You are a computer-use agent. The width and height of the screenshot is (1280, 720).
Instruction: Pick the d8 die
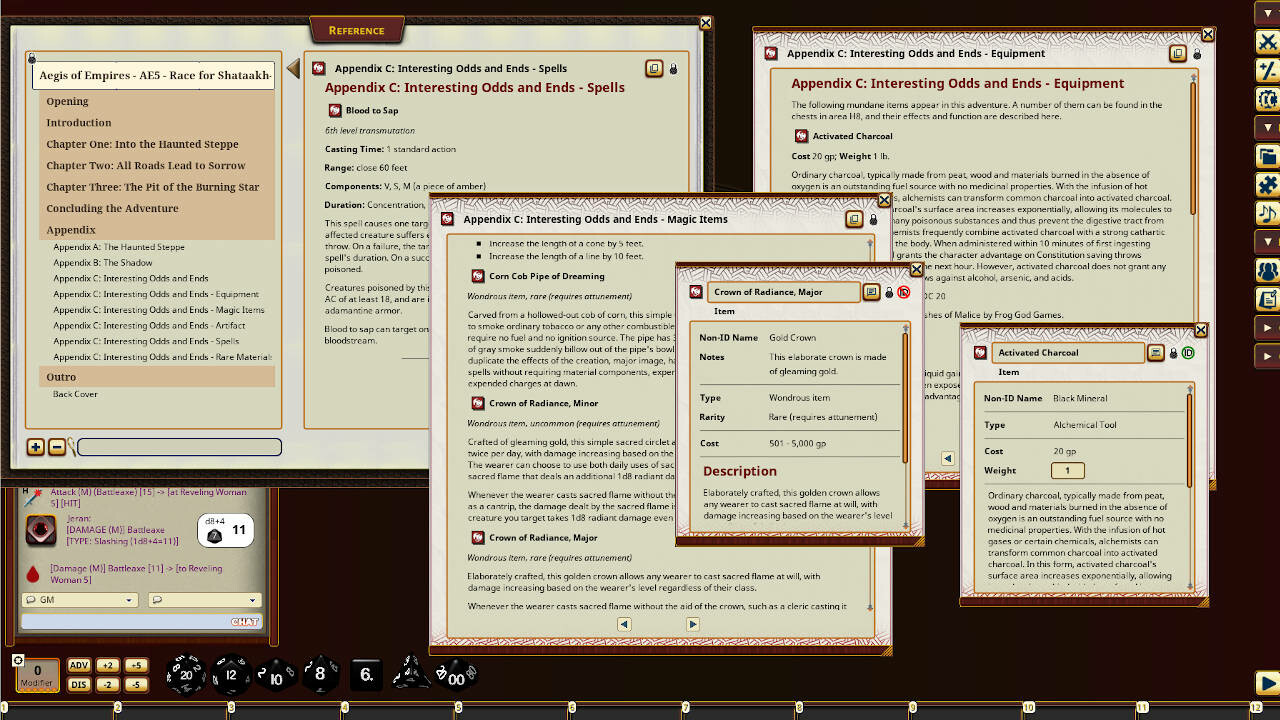click(320, 674)
